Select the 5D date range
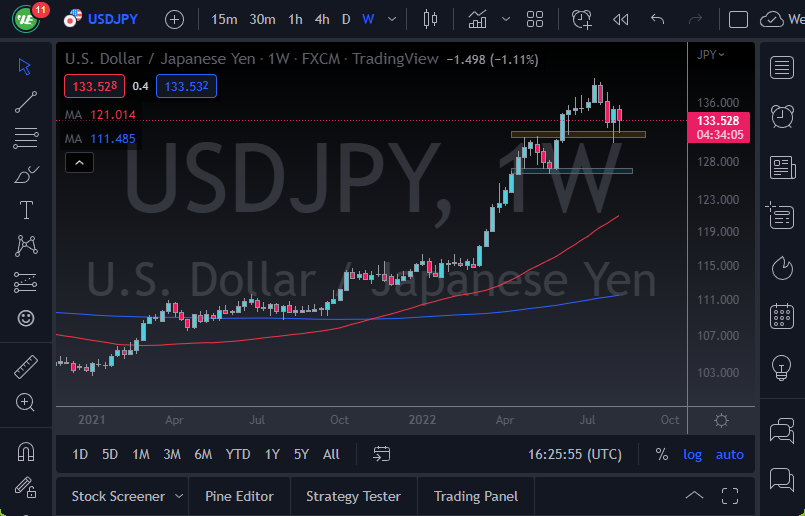Image resolution: width=805 pixels, height=516 pixels. (x=110, y=454)
